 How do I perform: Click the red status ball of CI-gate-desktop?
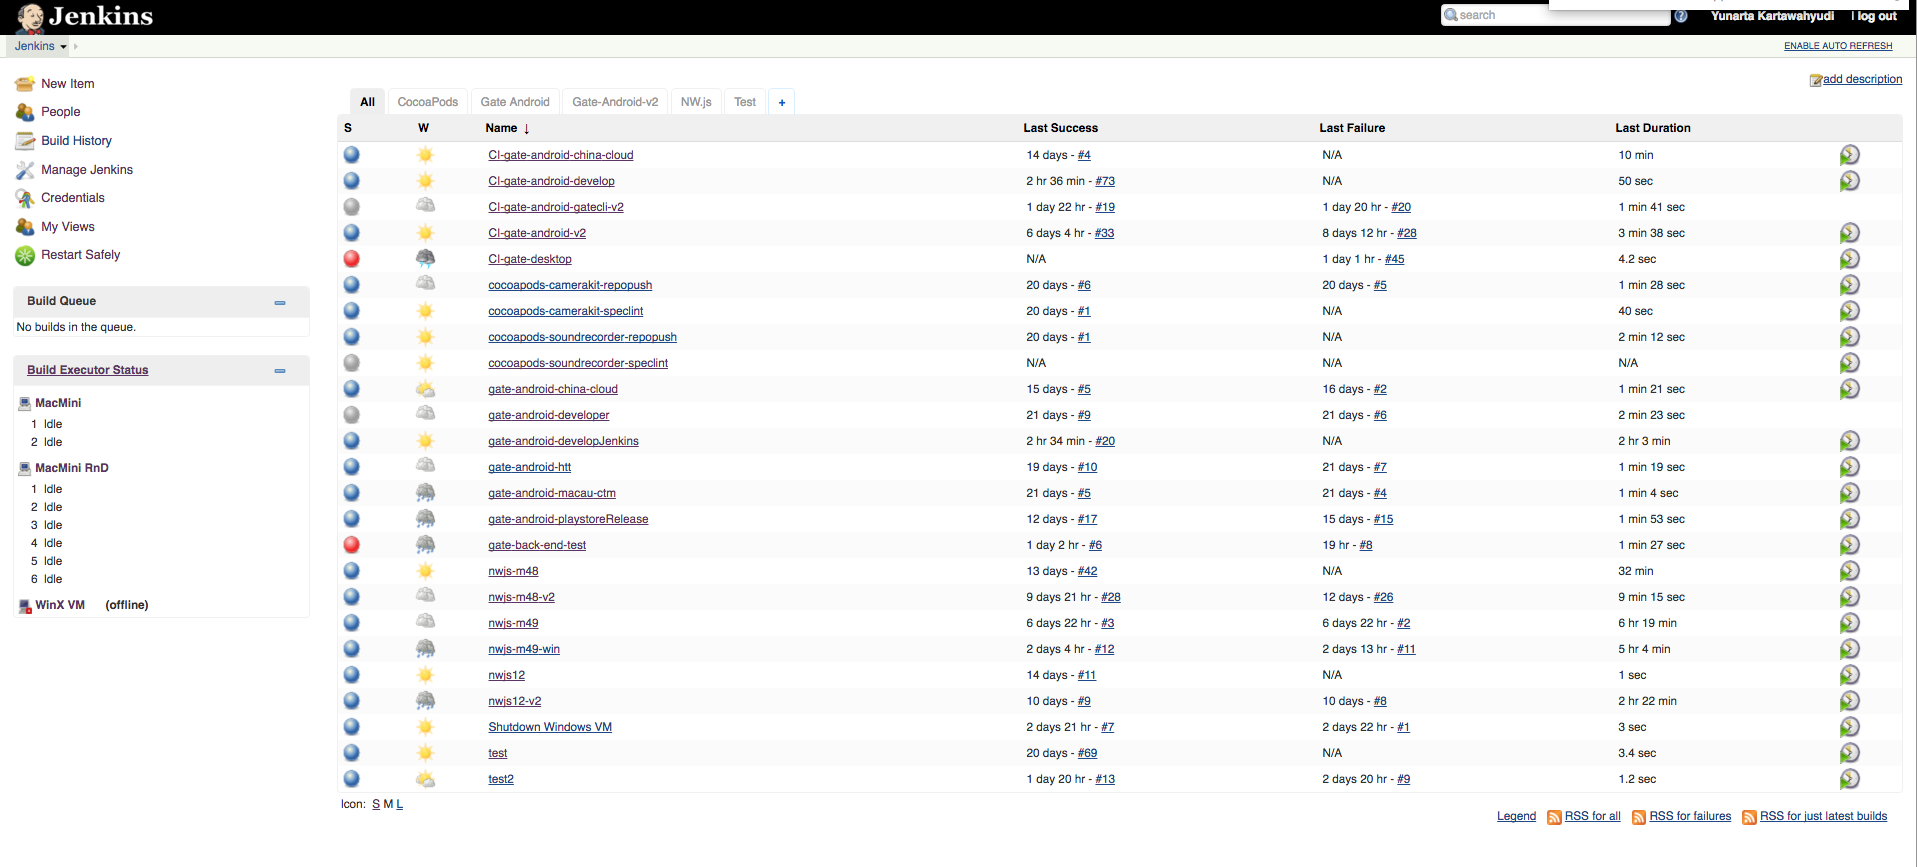(352, 259)
